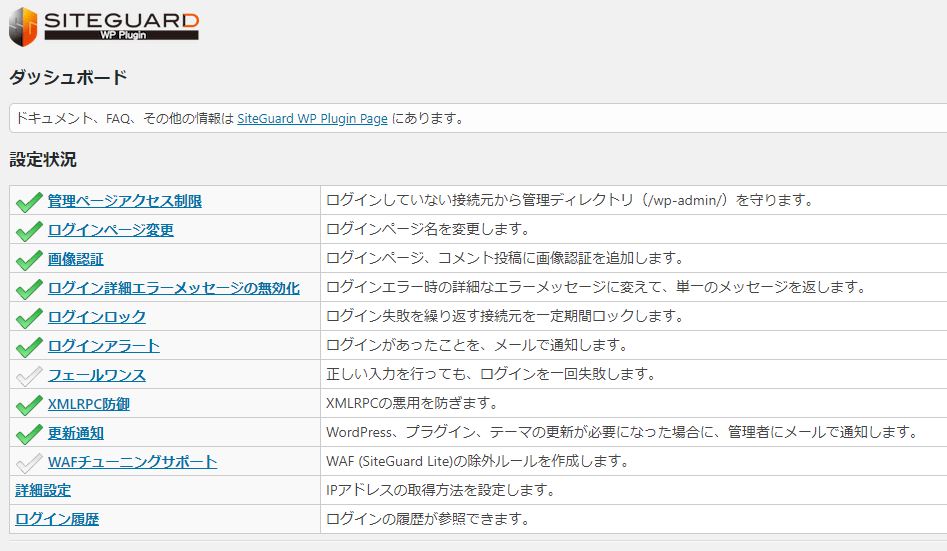Open フェールワンス settings link
Image resolution: width=947 pixels, height=551 pixels.
click(97, 375)
